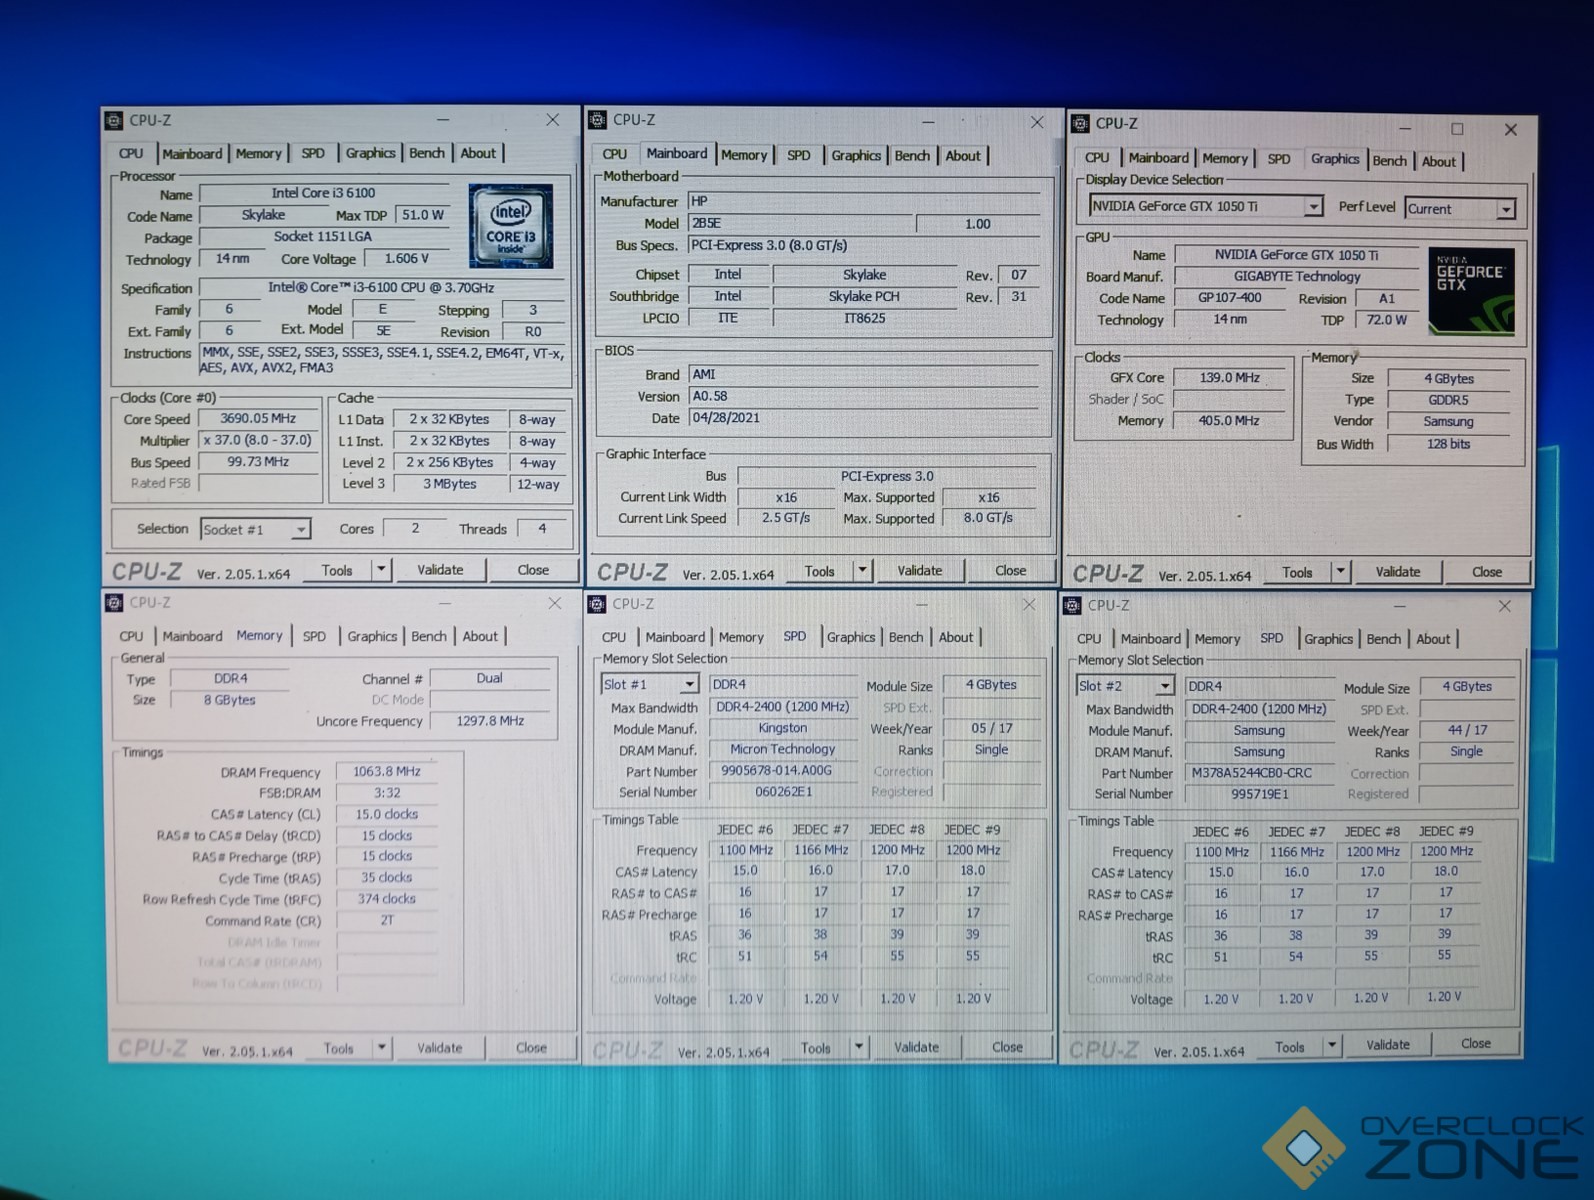
Task: Open Graphics tab in the Mainboard window
Action: 856,155
